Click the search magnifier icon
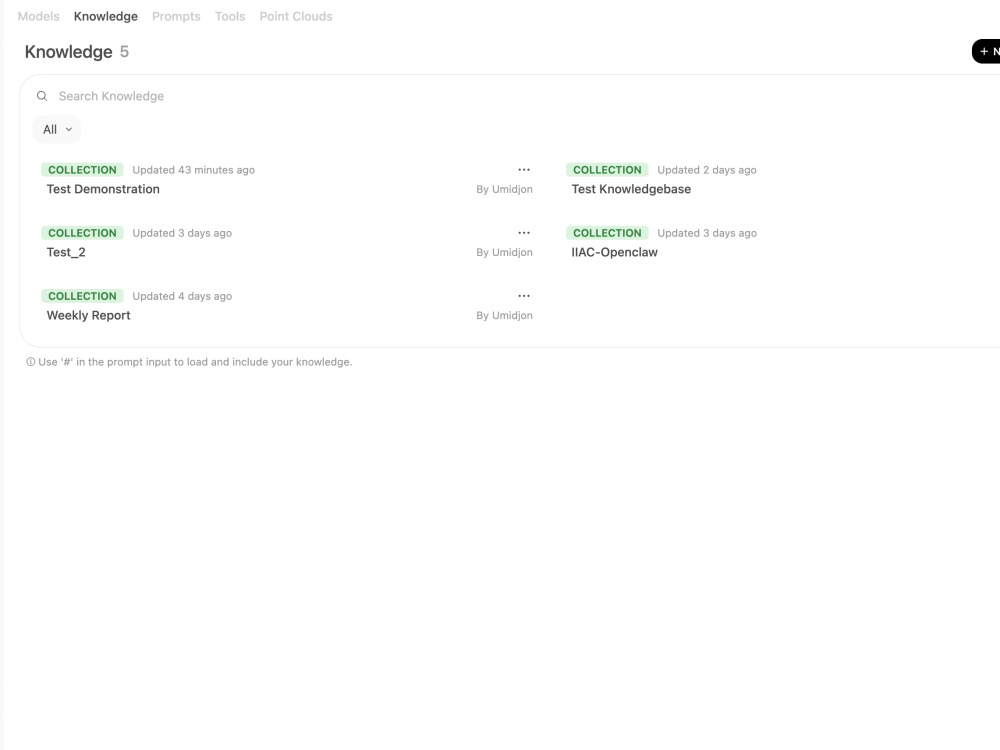This screenshot has height=750, width=1000. 42,96
